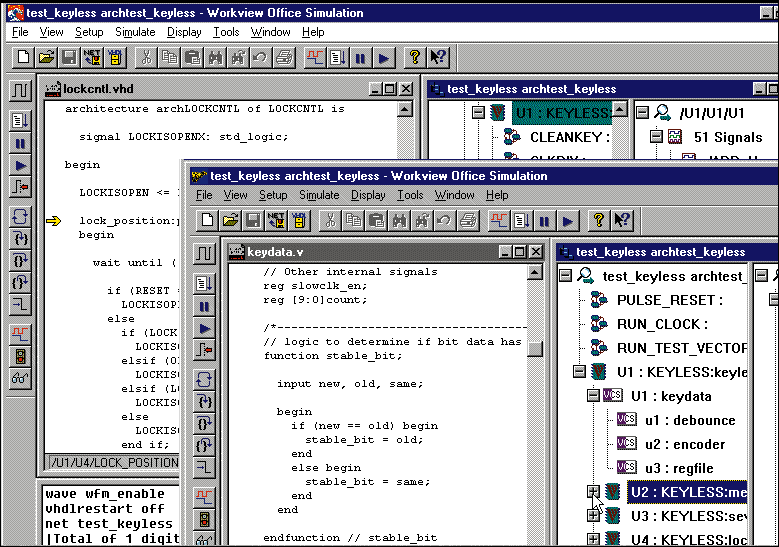Select the RUN_CLOCK signal in the tree
Image resolution: width=779 pixels, height=547 pixels.
coord(661,324)
